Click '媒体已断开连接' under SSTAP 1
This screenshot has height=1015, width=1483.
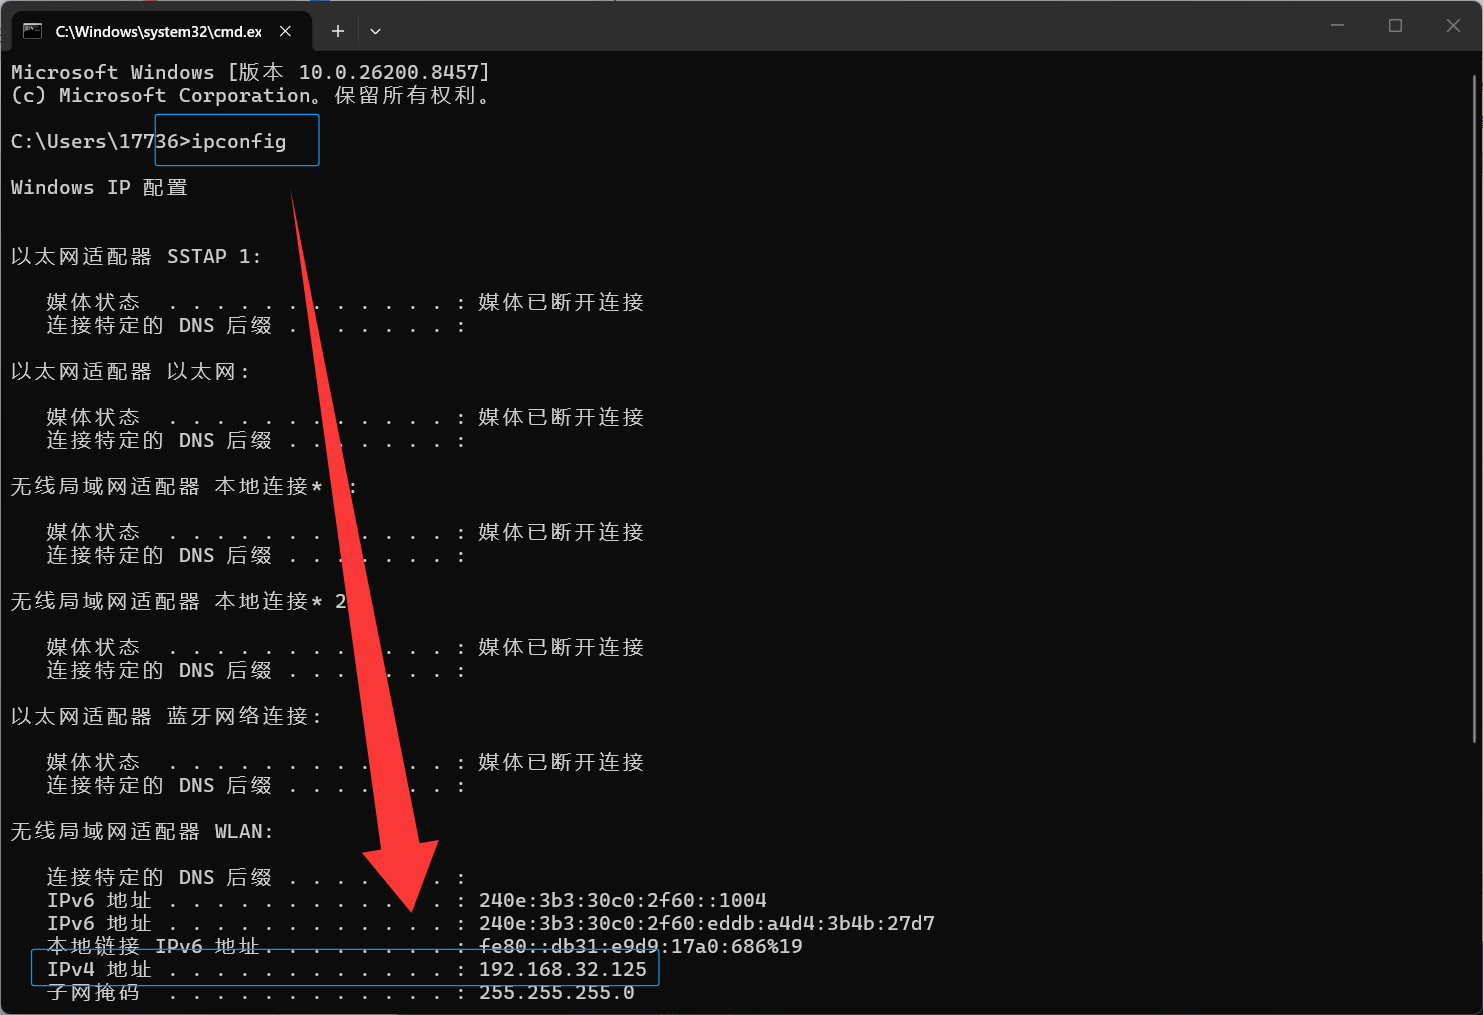coord(561,302)
